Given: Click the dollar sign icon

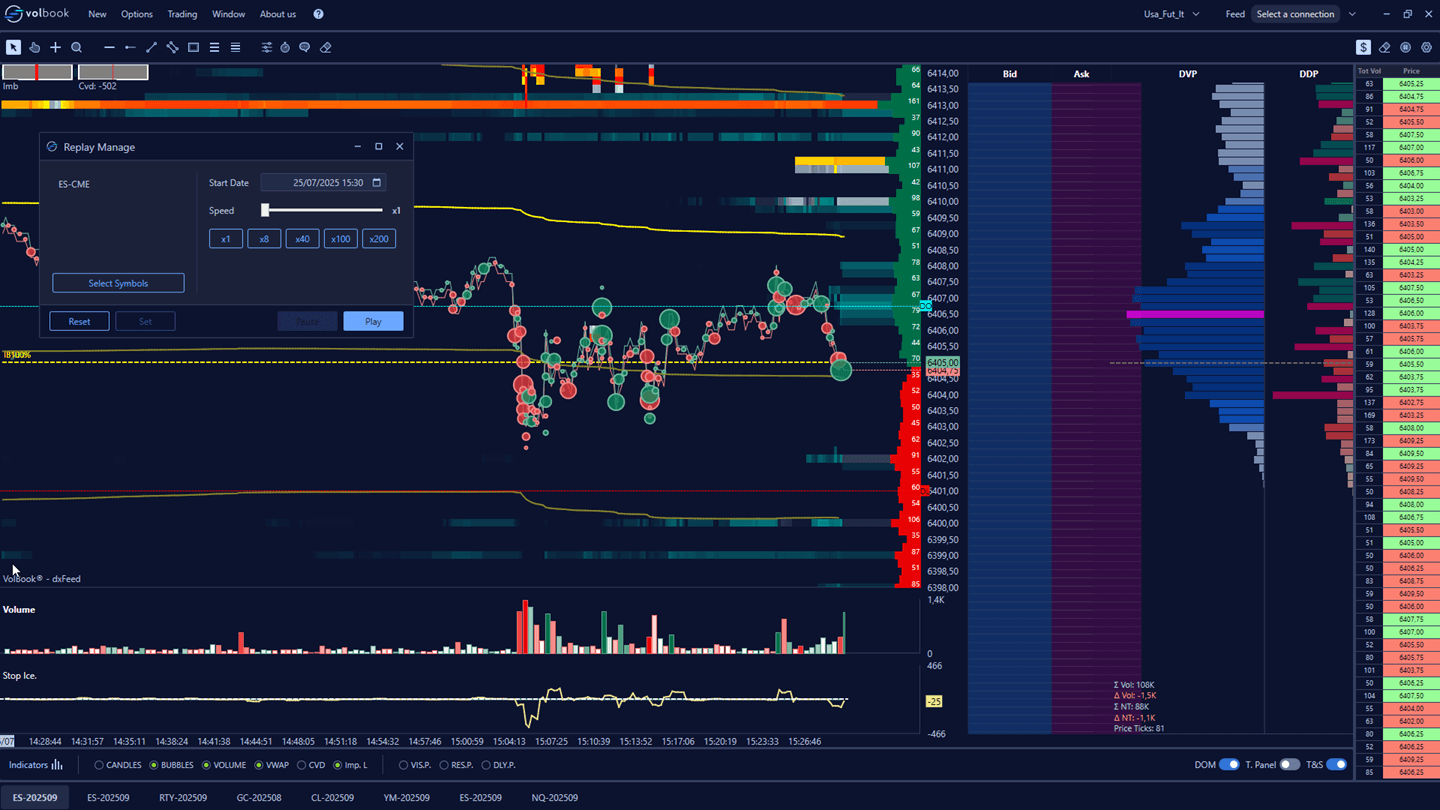Looking at the screenshot, I should [x=1363, y=47].
